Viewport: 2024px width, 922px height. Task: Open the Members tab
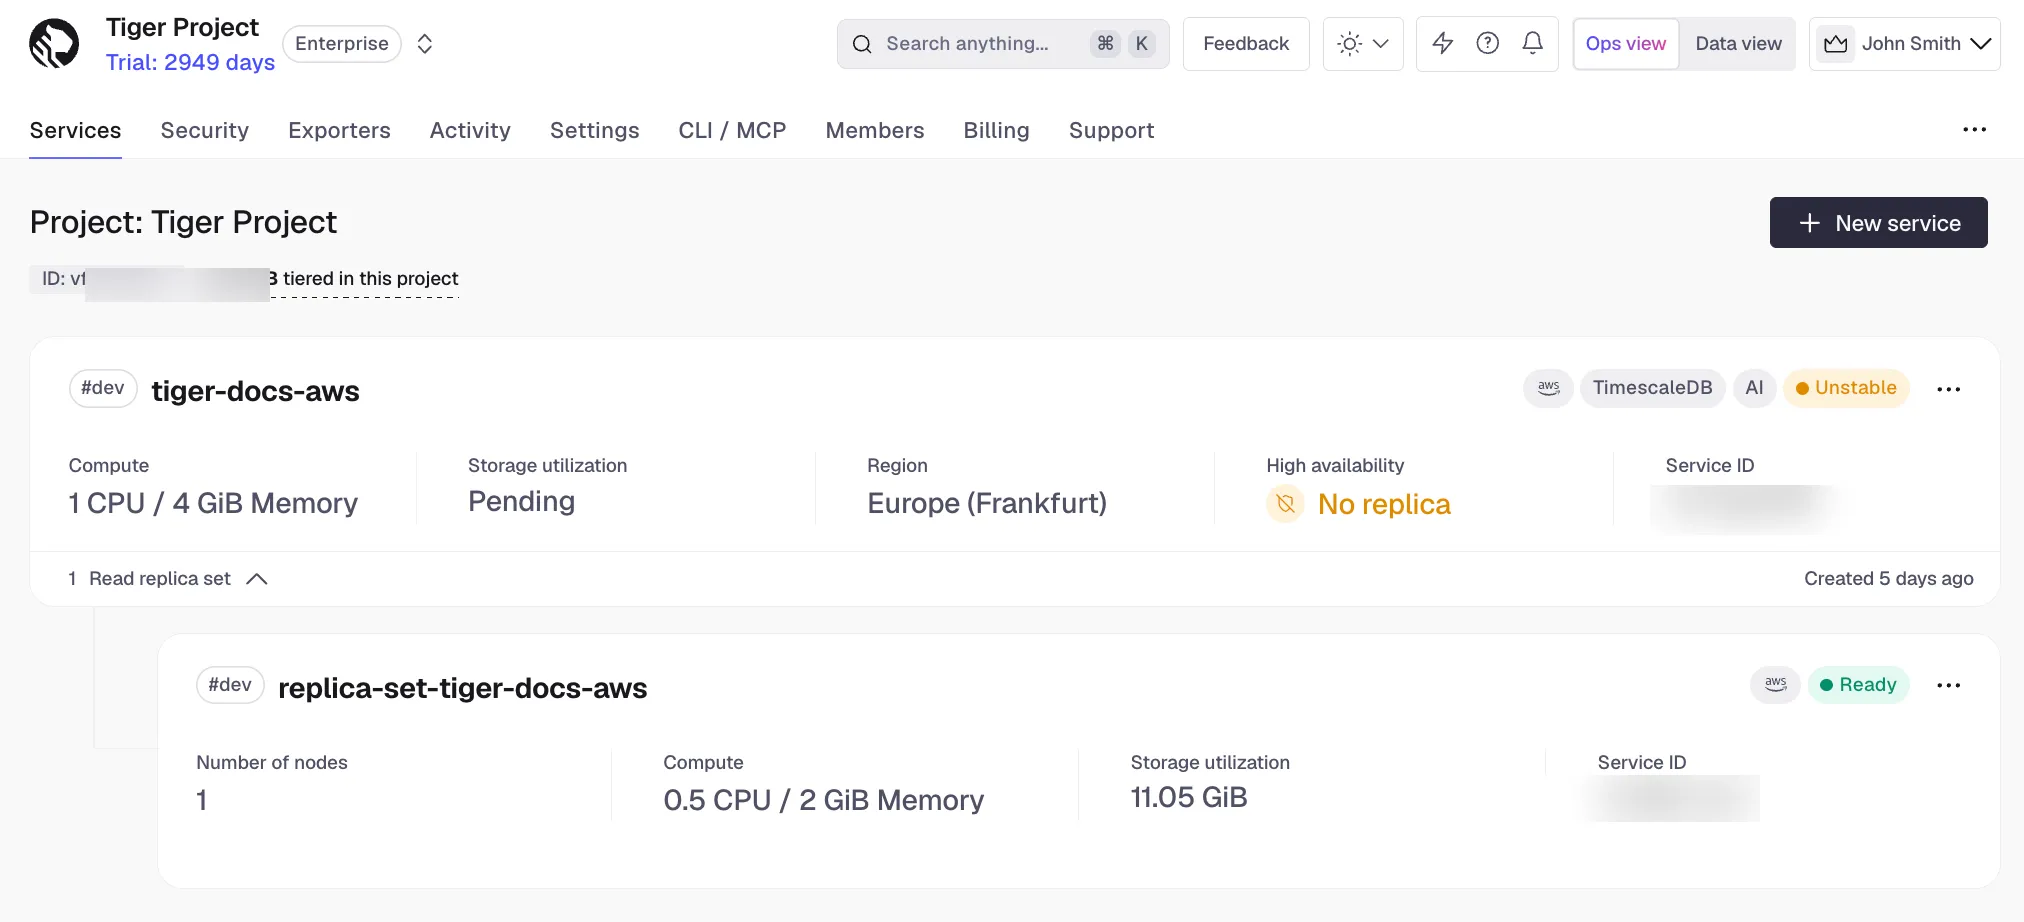point(875,130)
